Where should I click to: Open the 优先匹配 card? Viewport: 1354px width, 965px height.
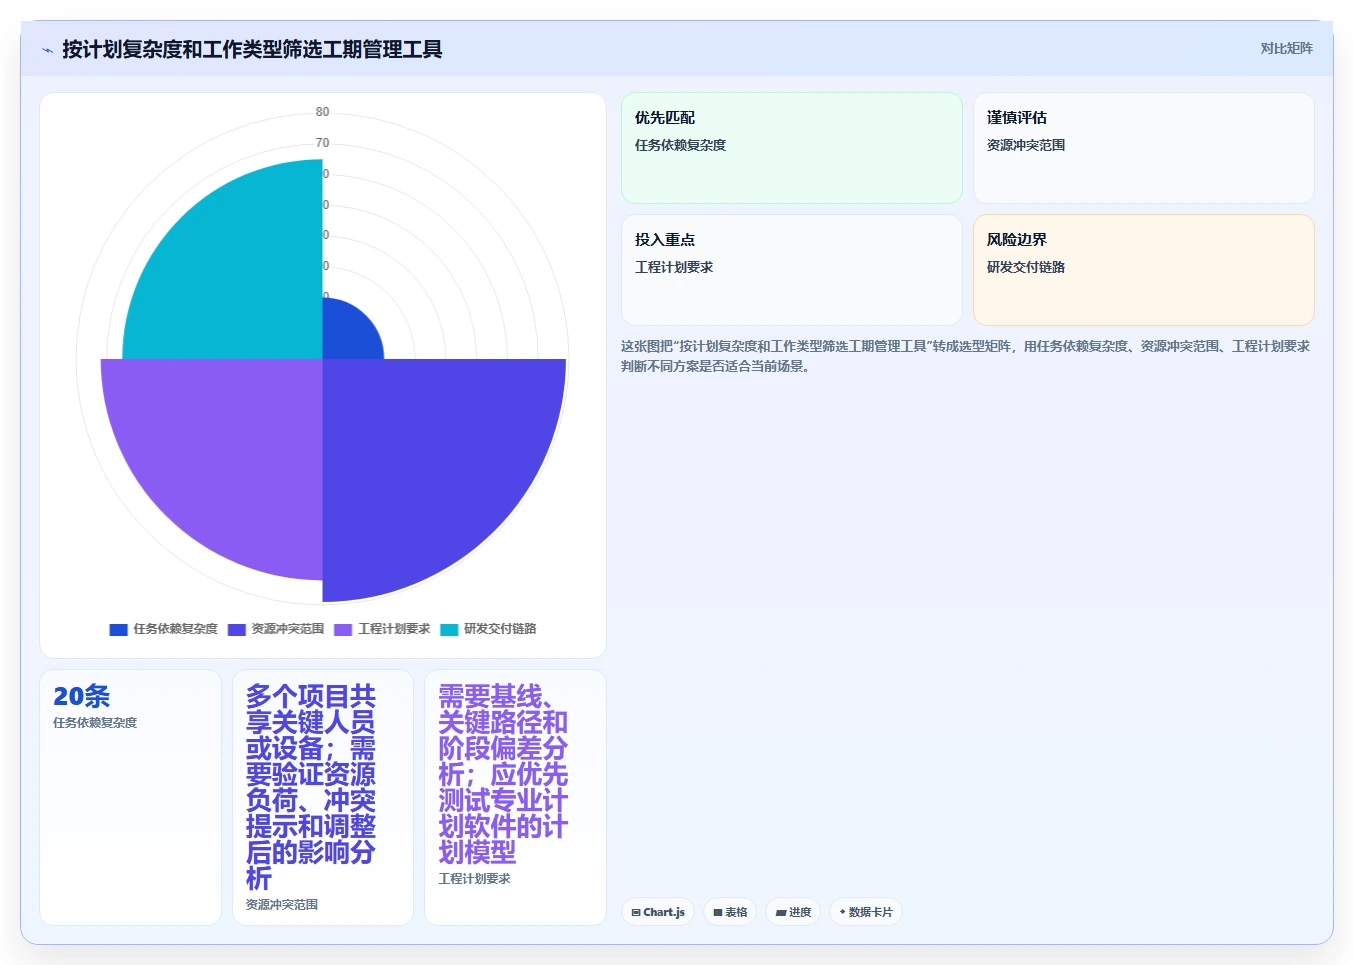792,148
